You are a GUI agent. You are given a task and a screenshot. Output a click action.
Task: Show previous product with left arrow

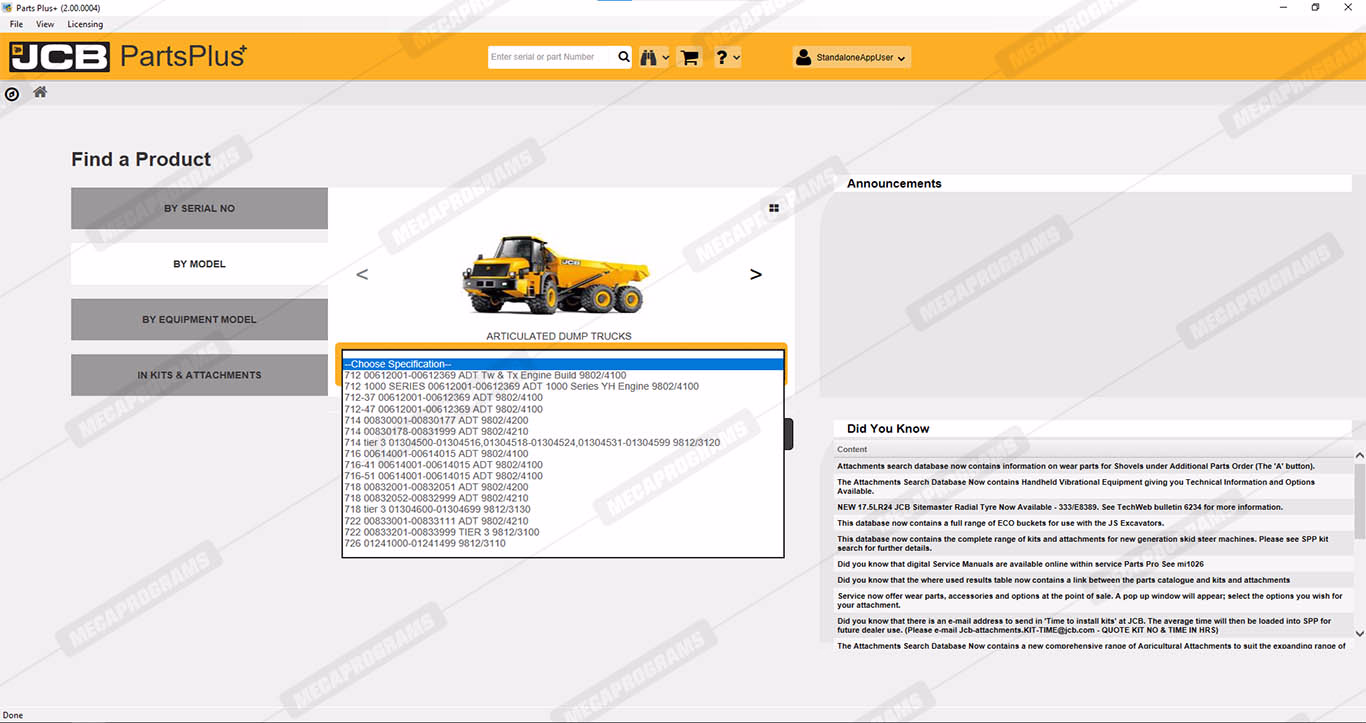coord(362,274)
